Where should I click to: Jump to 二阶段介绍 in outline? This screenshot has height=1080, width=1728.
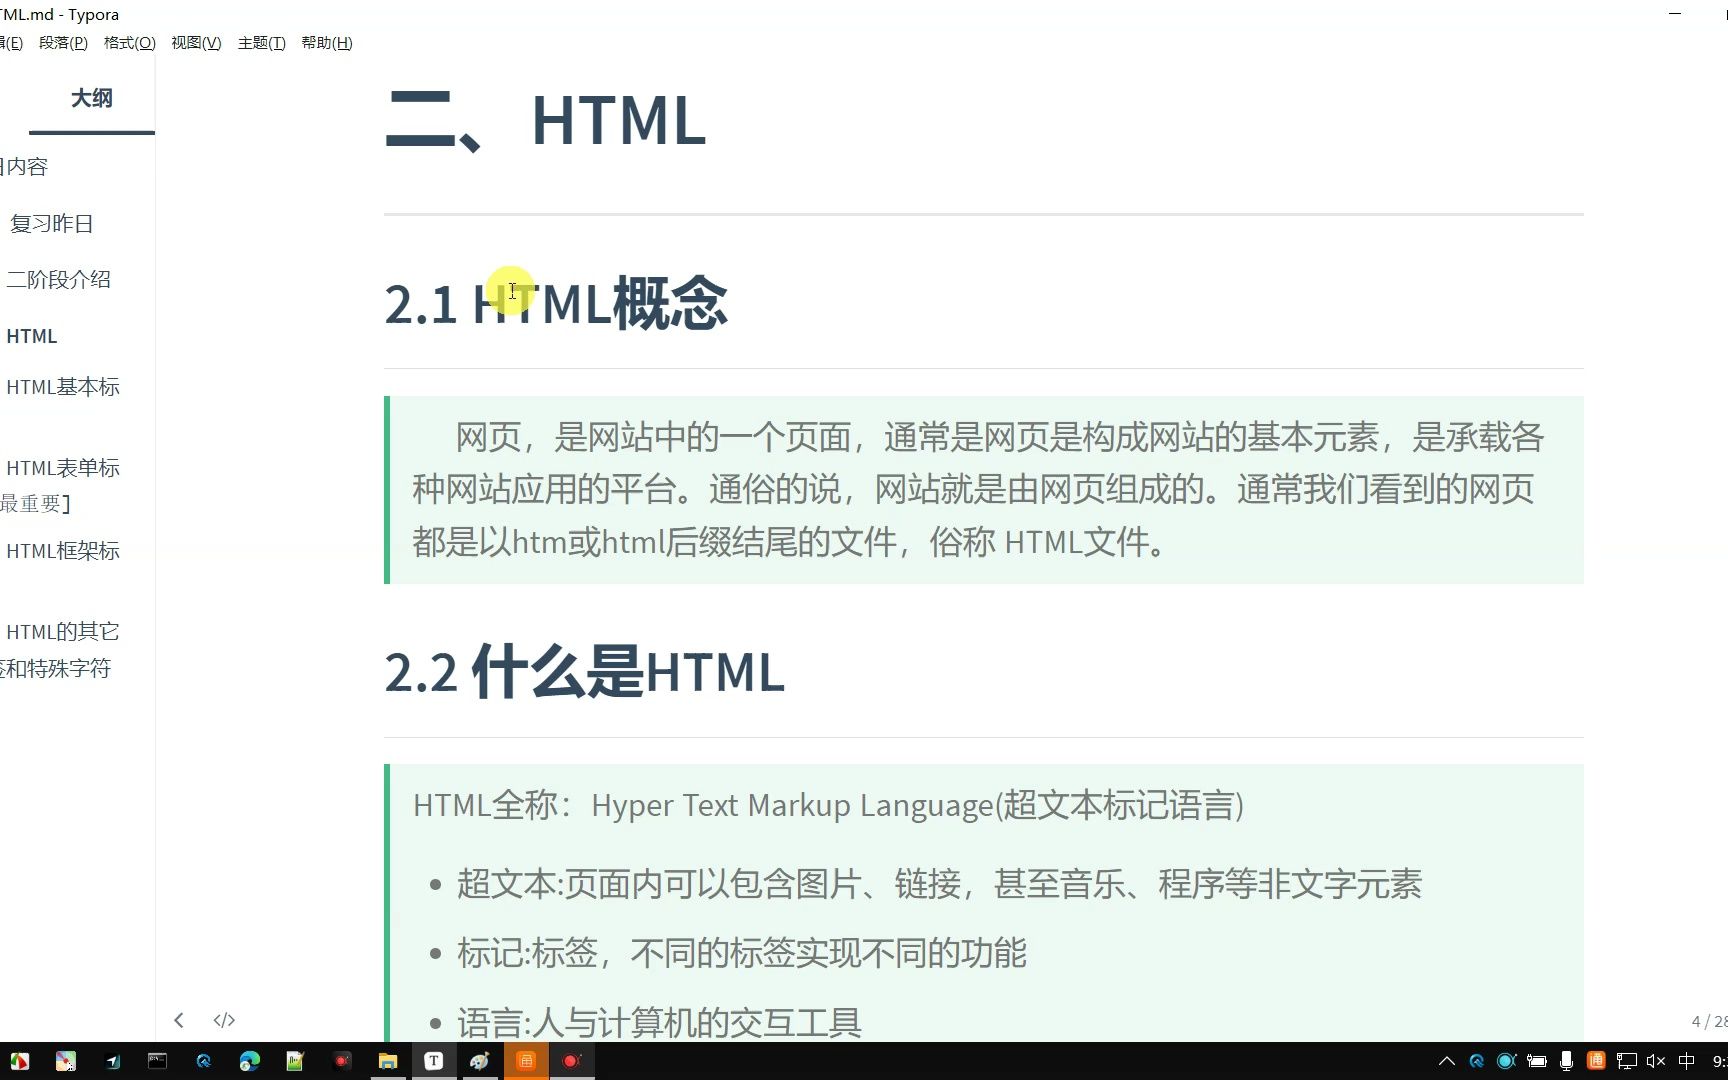[x=59, y=280]
